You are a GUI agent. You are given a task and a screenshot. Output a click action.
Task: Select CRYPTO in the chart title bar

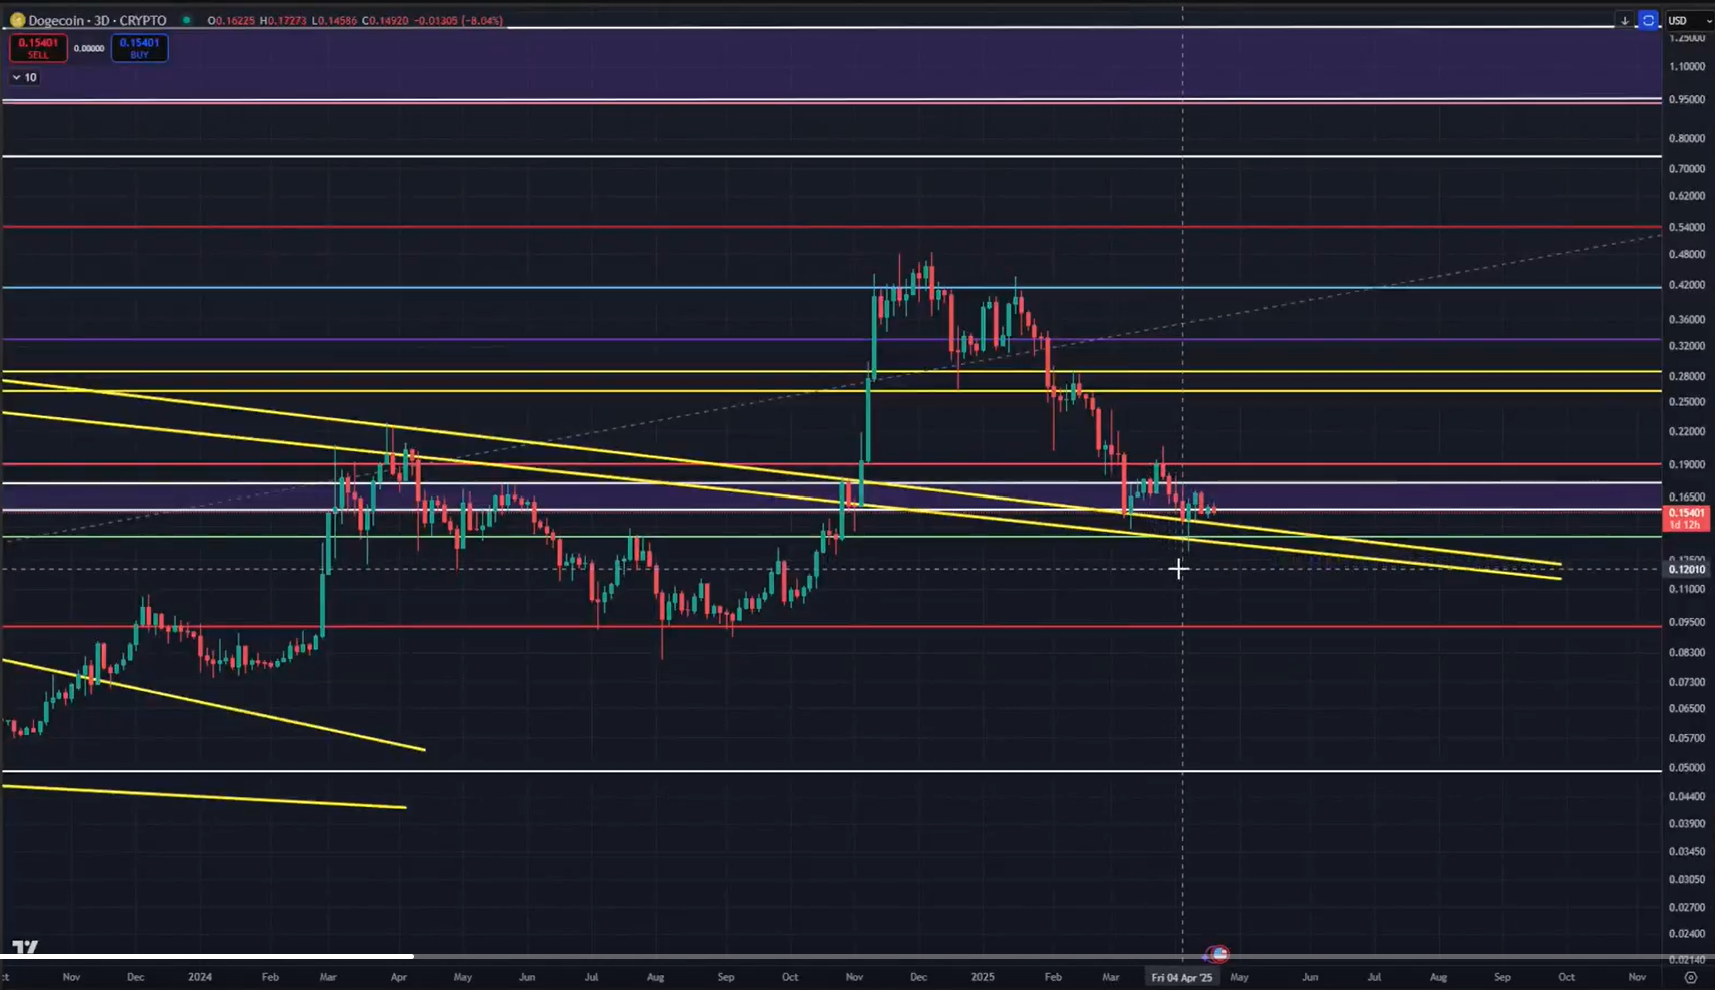143,19
